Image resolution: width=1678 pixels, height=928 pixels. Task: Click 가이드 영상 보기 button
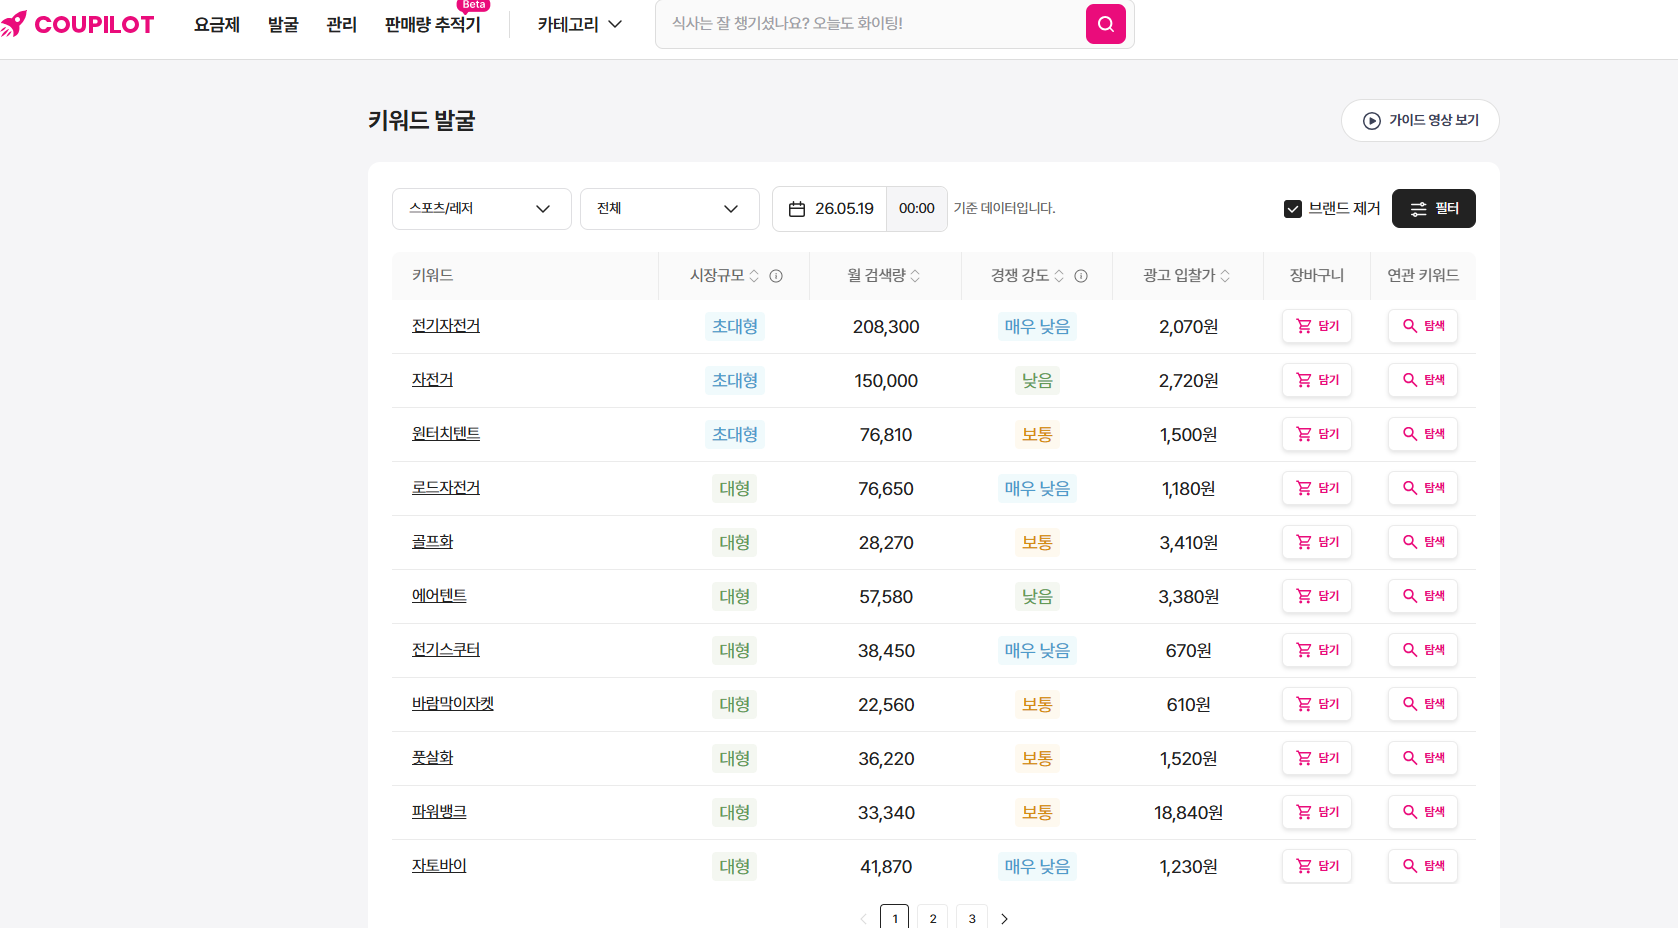coord(1420,120)
